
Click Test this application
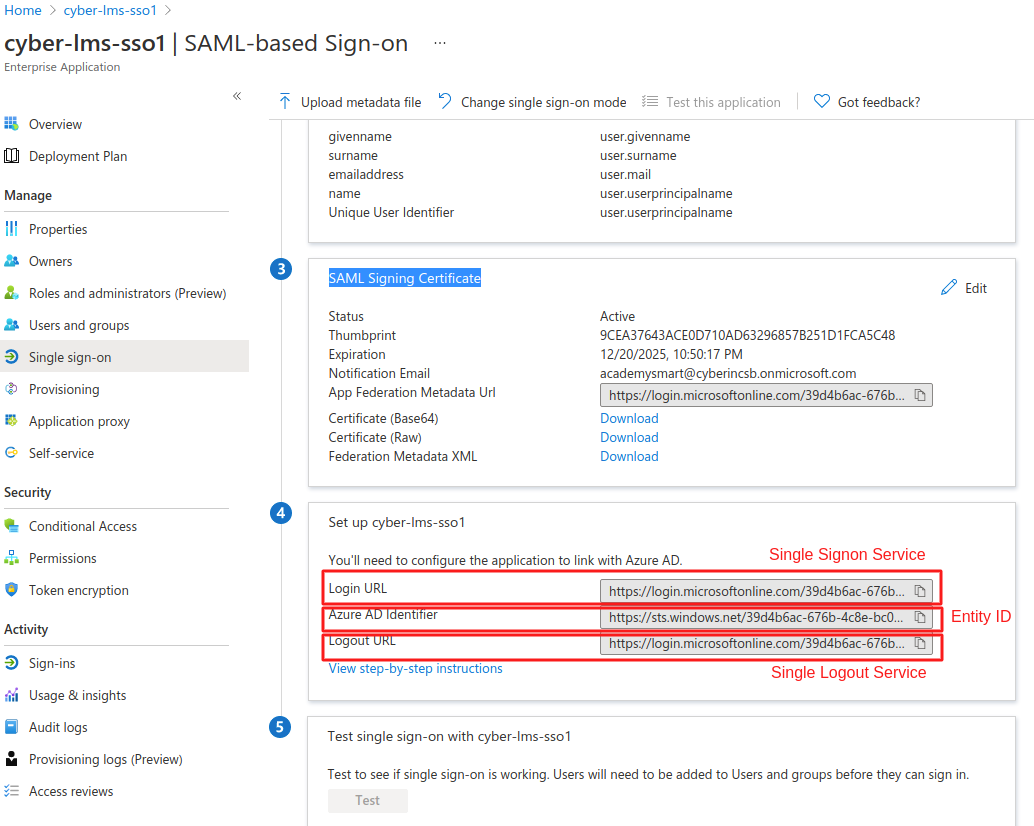tap(712, 102)
